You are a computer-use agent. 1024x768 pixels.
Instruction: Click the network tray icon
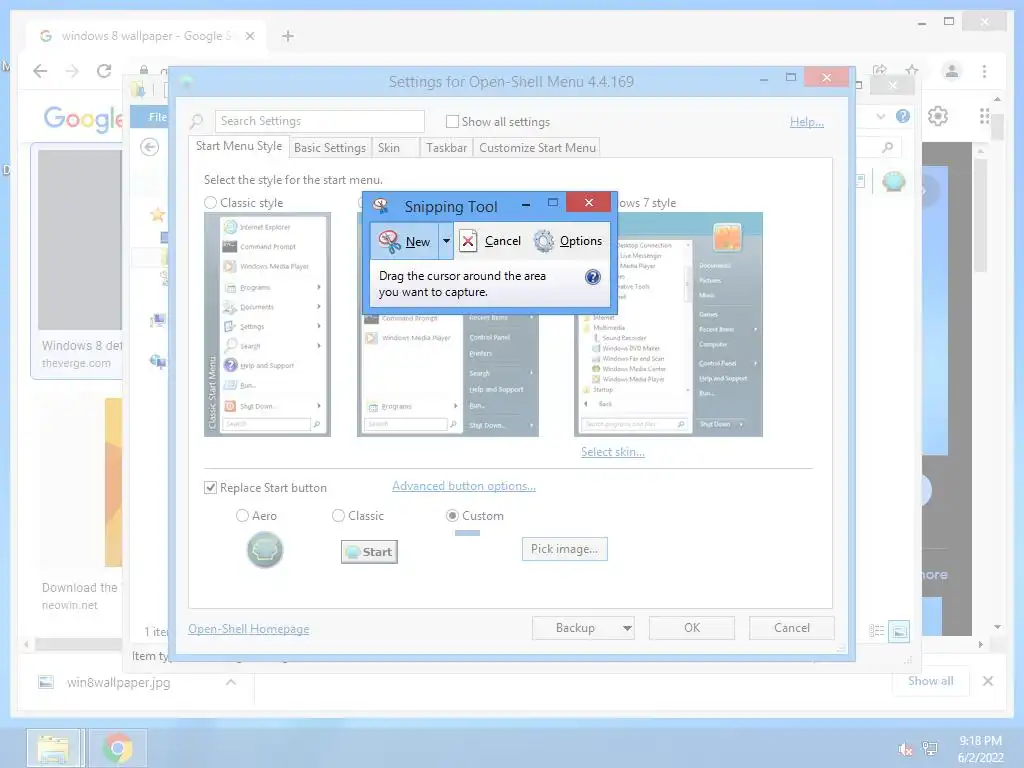click(x=930, y=748)
